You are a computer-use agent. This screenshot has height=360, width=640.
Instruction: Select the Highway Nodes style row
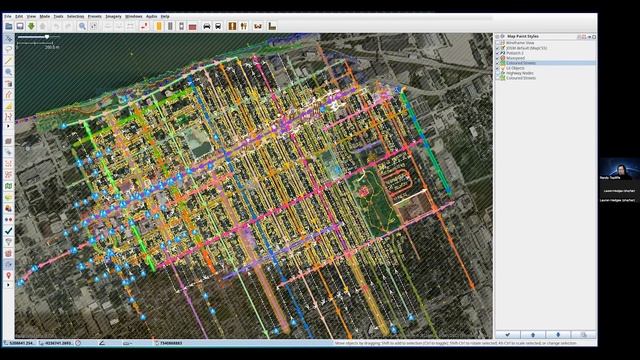coord(546,73)
